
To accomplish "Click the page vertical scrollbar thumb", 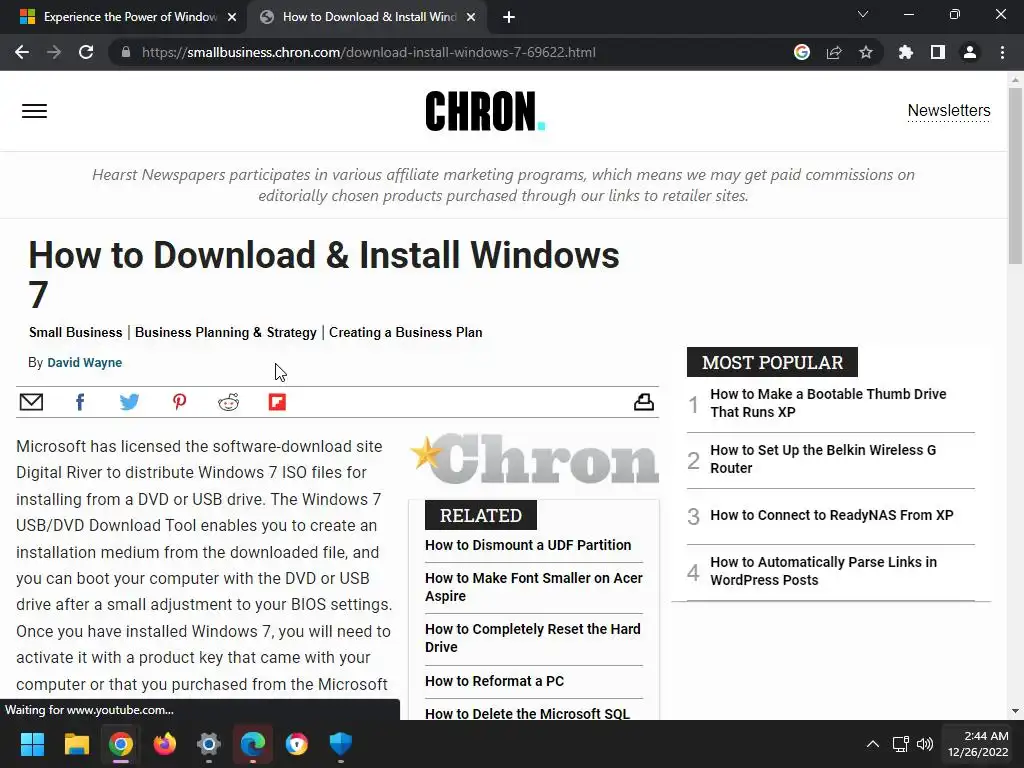I will (x=1015, y=176).
